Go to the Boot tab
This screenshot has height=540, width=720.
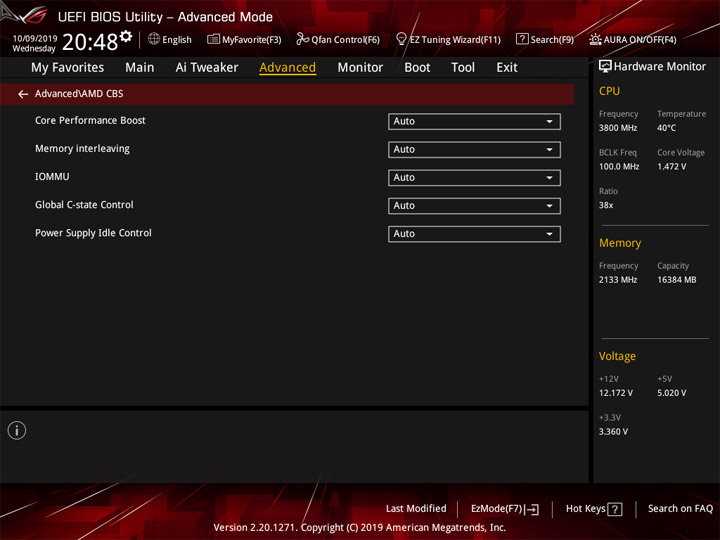click(417, 68)
